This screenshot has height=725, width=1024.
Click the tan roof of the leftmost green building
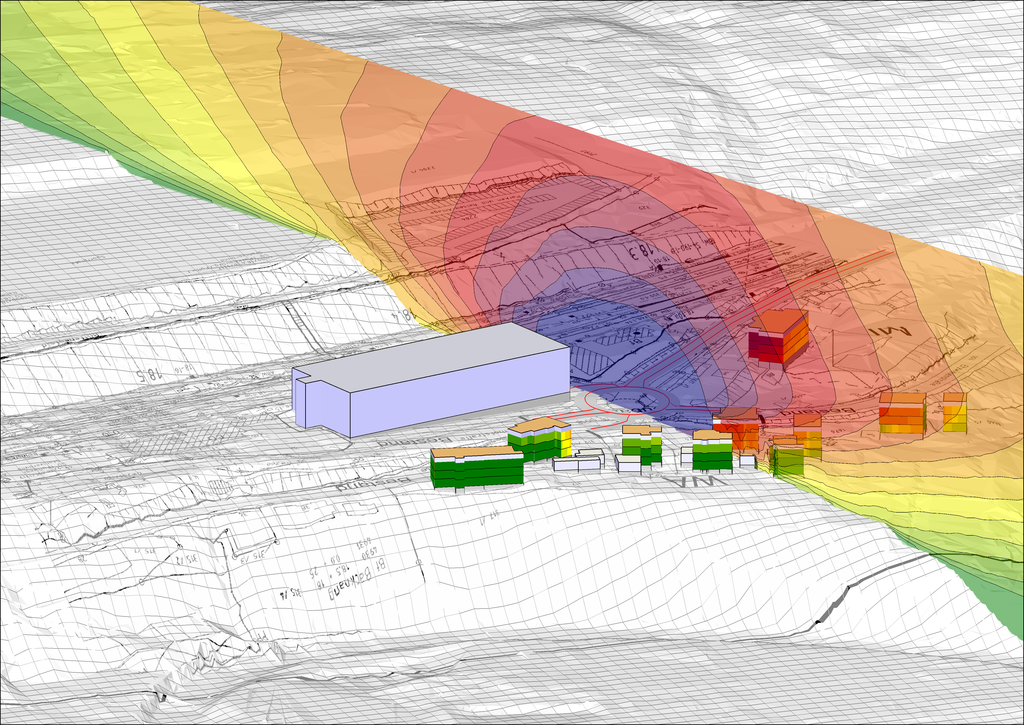coord(476,452)
